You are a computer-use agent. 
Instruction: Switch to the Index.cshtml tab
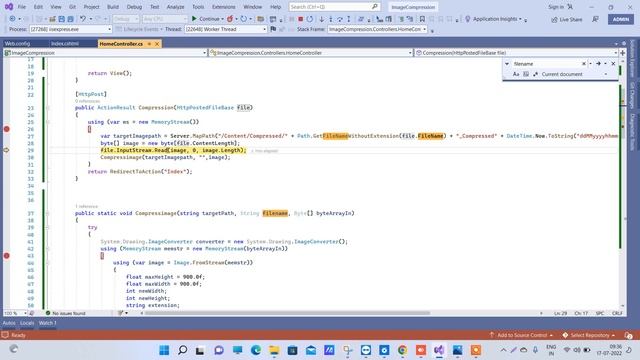point(65,44)
